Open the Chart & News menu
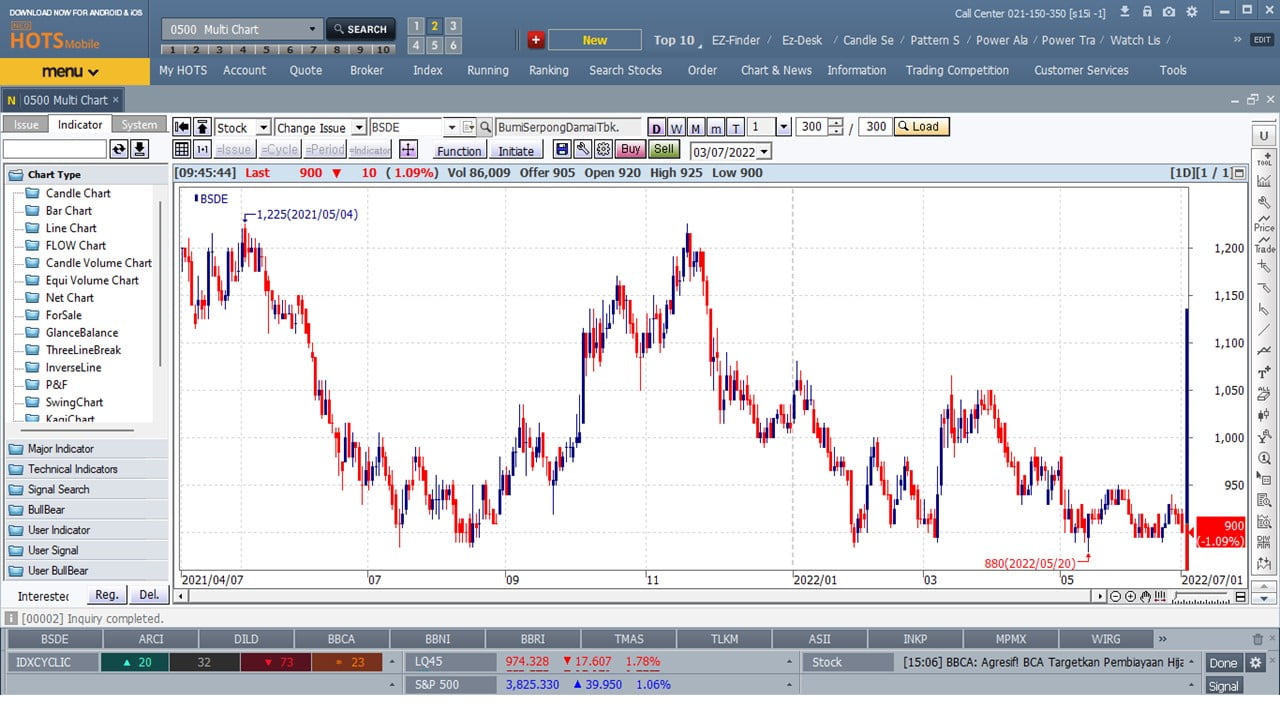Viewport: 1280px width, 720px height. (776, 70)
